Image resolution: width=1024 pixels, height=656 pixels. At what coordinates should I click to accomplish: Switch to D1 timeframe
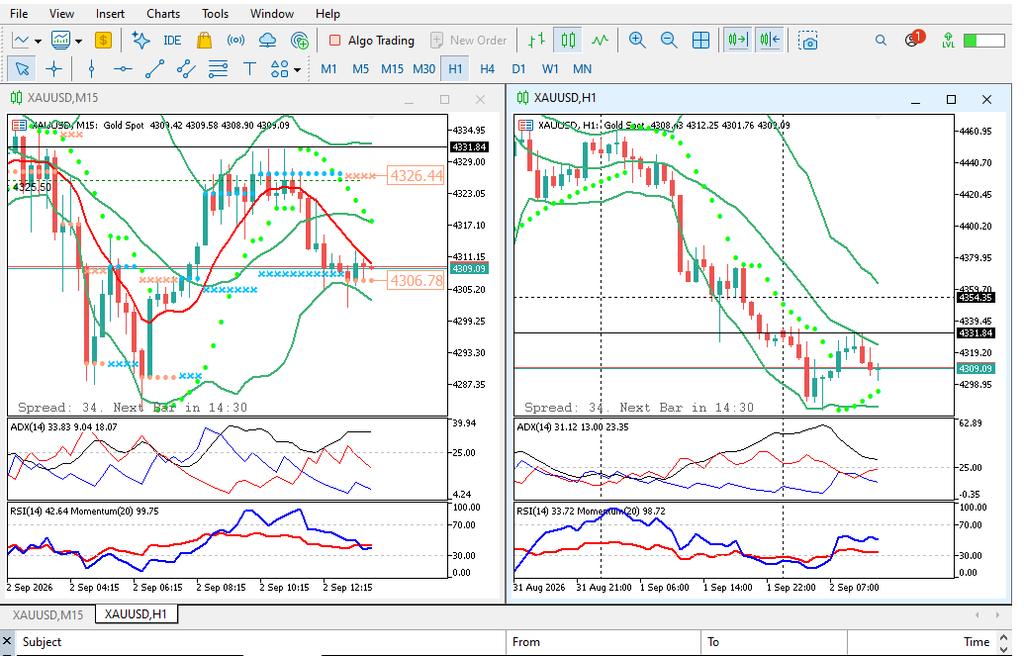[x=519, y=69]
